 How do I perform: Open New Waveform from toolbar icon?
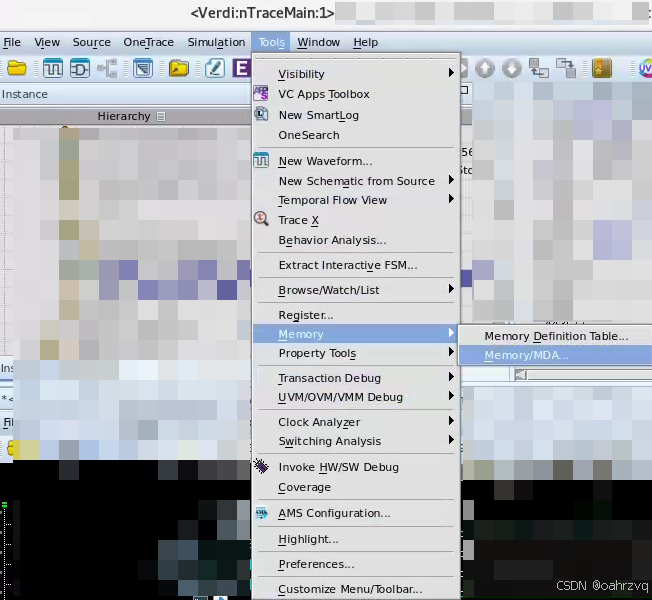tap(53, 68)
